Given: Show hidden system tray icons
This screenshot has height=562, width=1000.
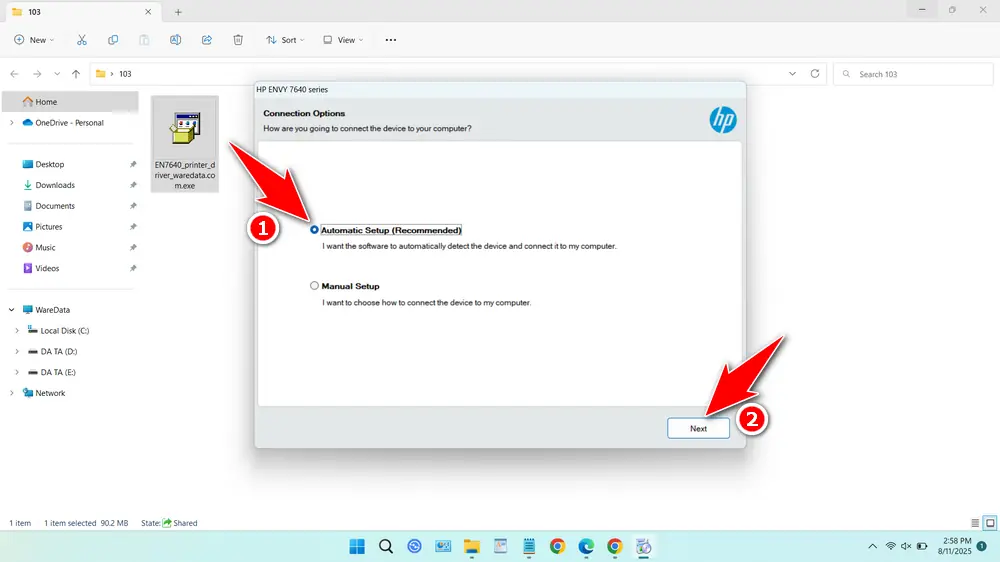Looking at the screenshot, I should tap(872, 546).
